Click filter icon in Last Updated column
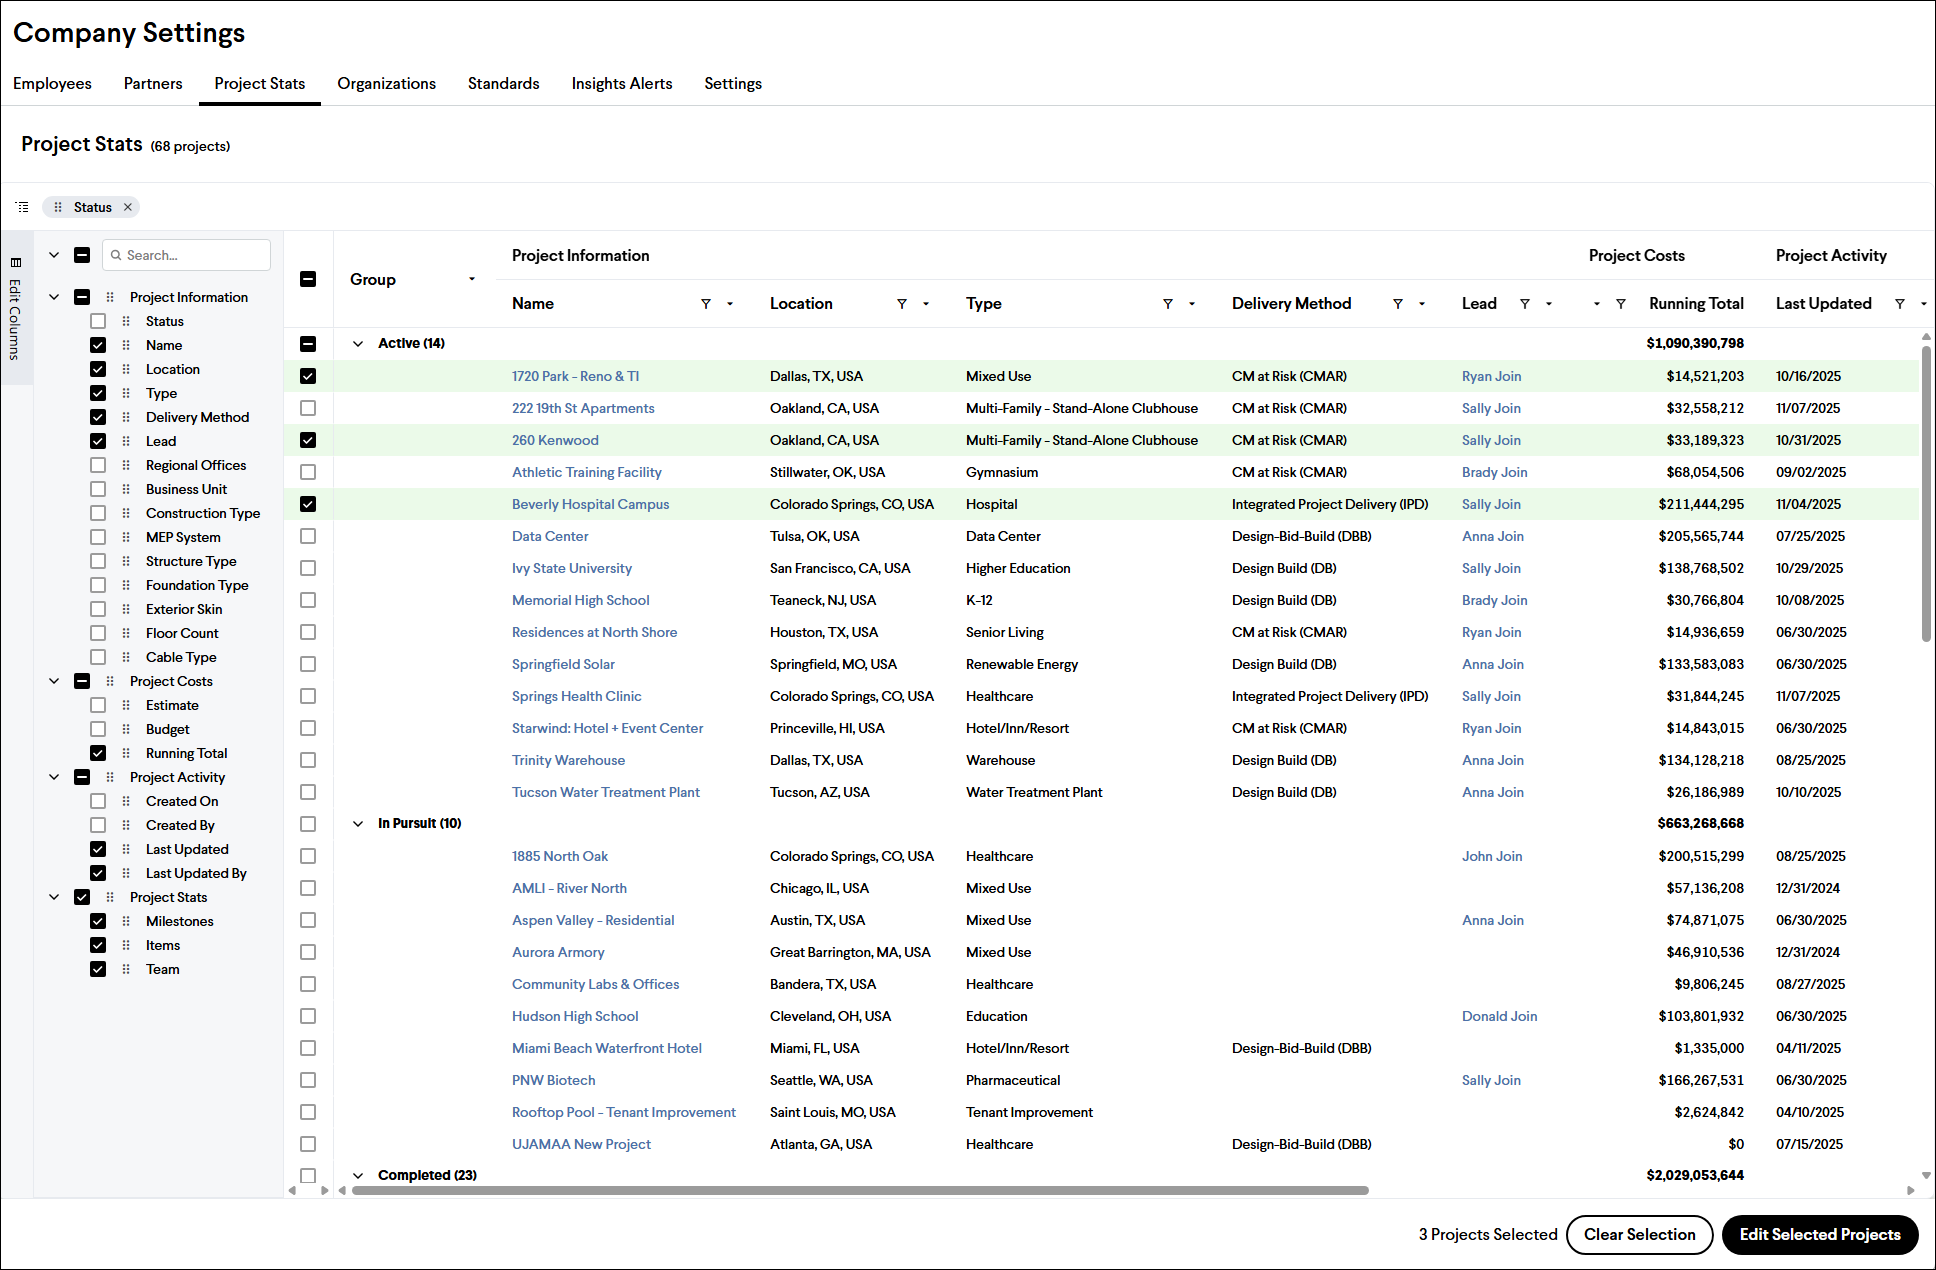Screen dimensions: 1936x1270 (x=1899, y=304)
